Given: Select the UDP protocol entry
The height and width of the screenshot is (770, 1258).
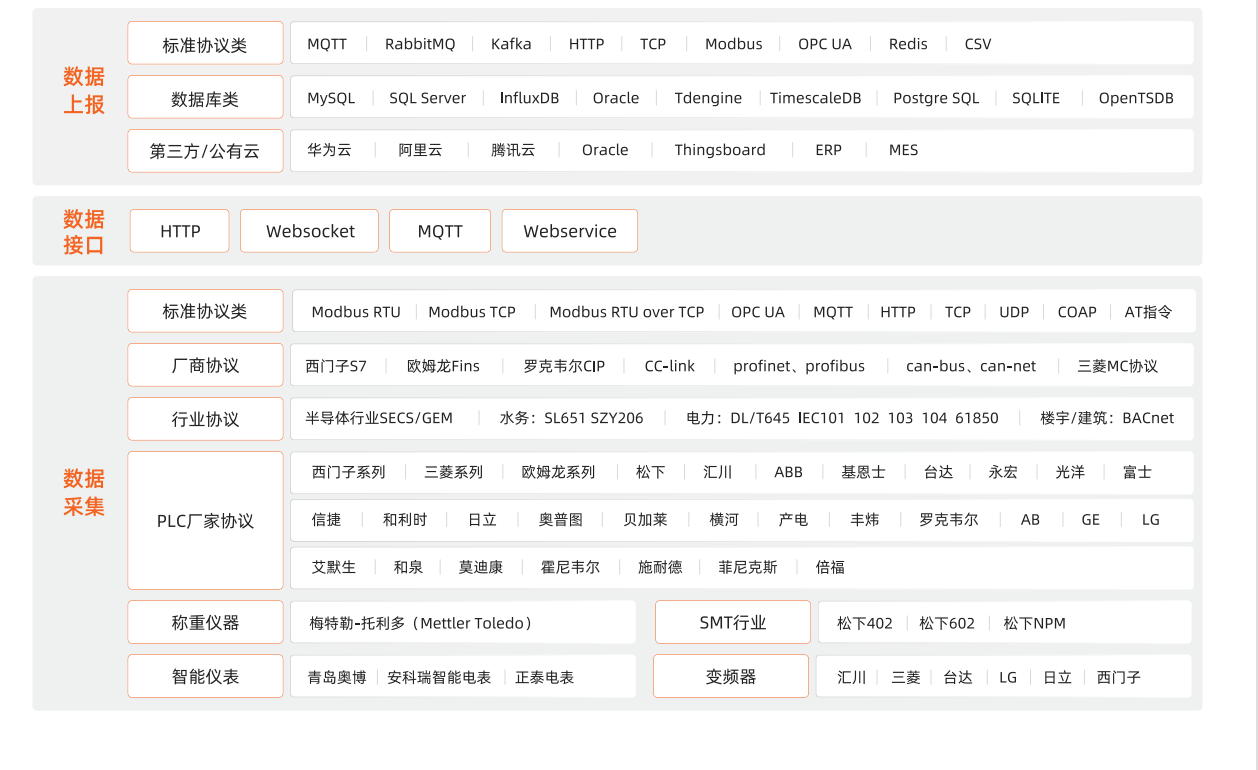Looking at the screenshot, I should (1014, 312).
